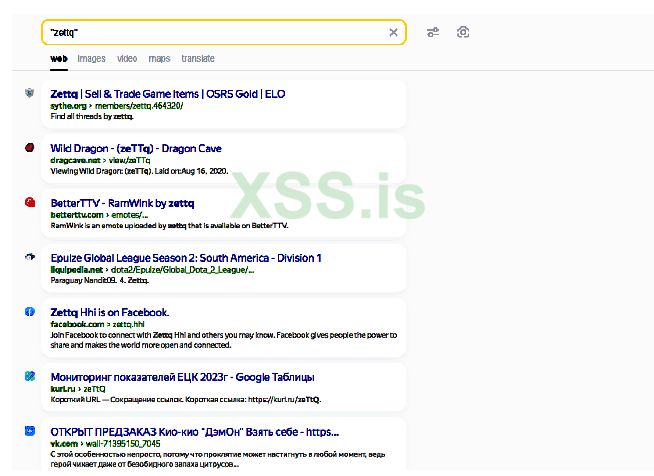Click the Liquipedia favicon
This screenshot has height=476, width=654.
click(30, 257)
